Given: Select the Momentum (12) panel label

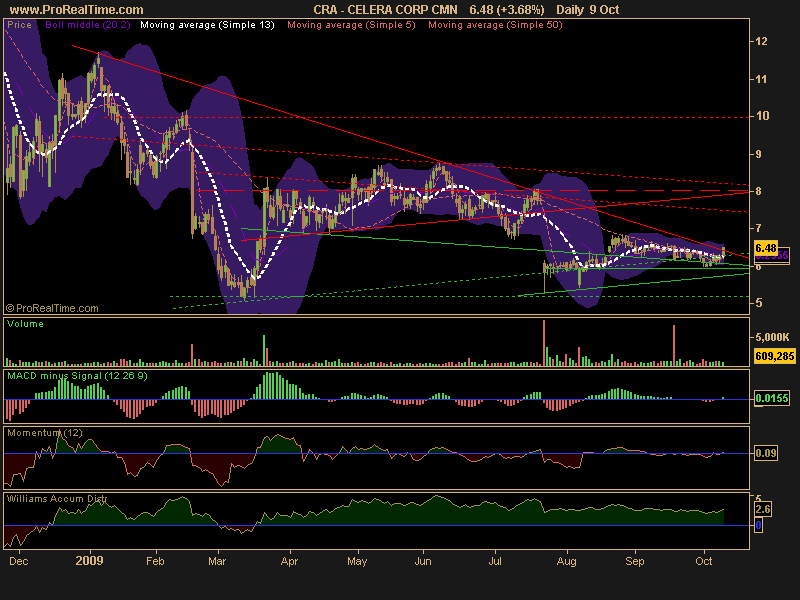Looking at the screenshot, I should pyautogui.click(x=45, y=433).
